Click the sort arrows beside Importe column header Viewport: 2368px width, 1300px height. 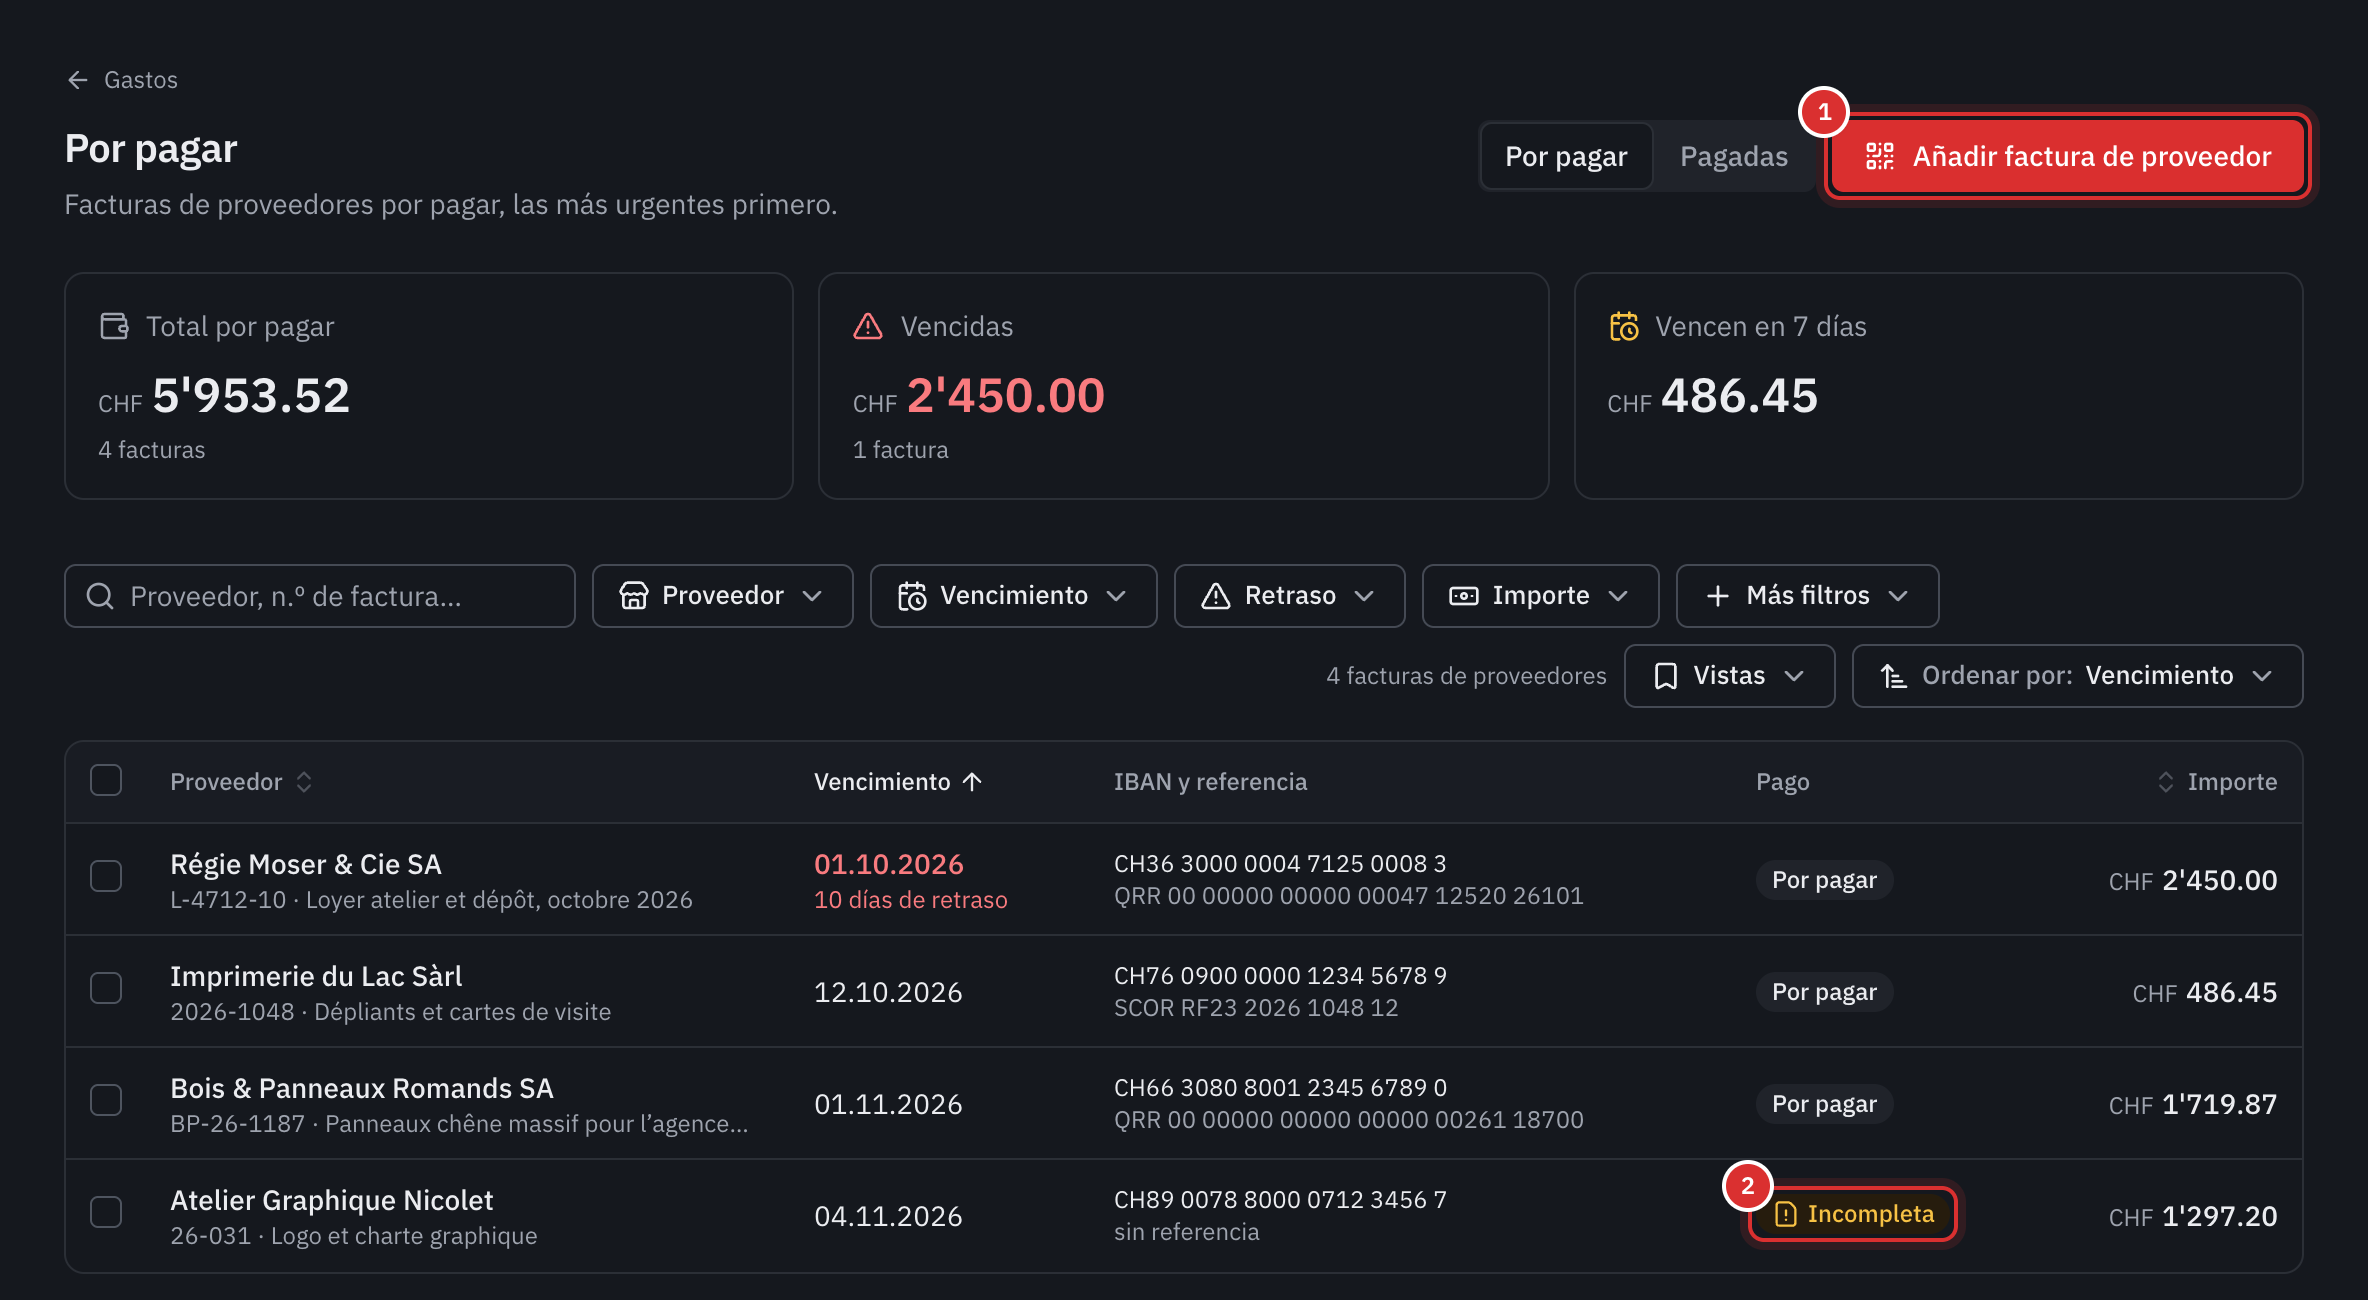click(x=2165, y=782)
